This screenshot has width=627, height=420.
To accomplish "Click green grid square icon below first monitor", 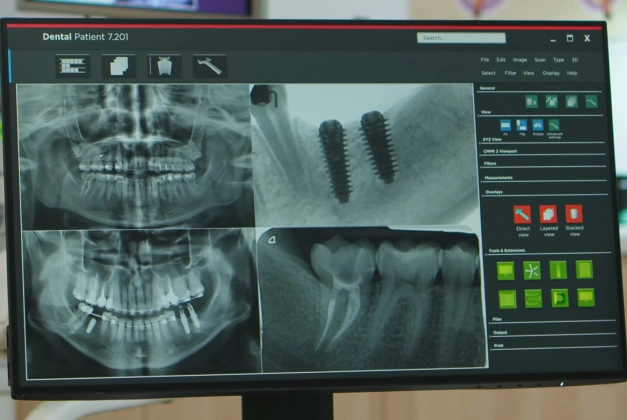I will pyautogui.click(x=507, y=299).
